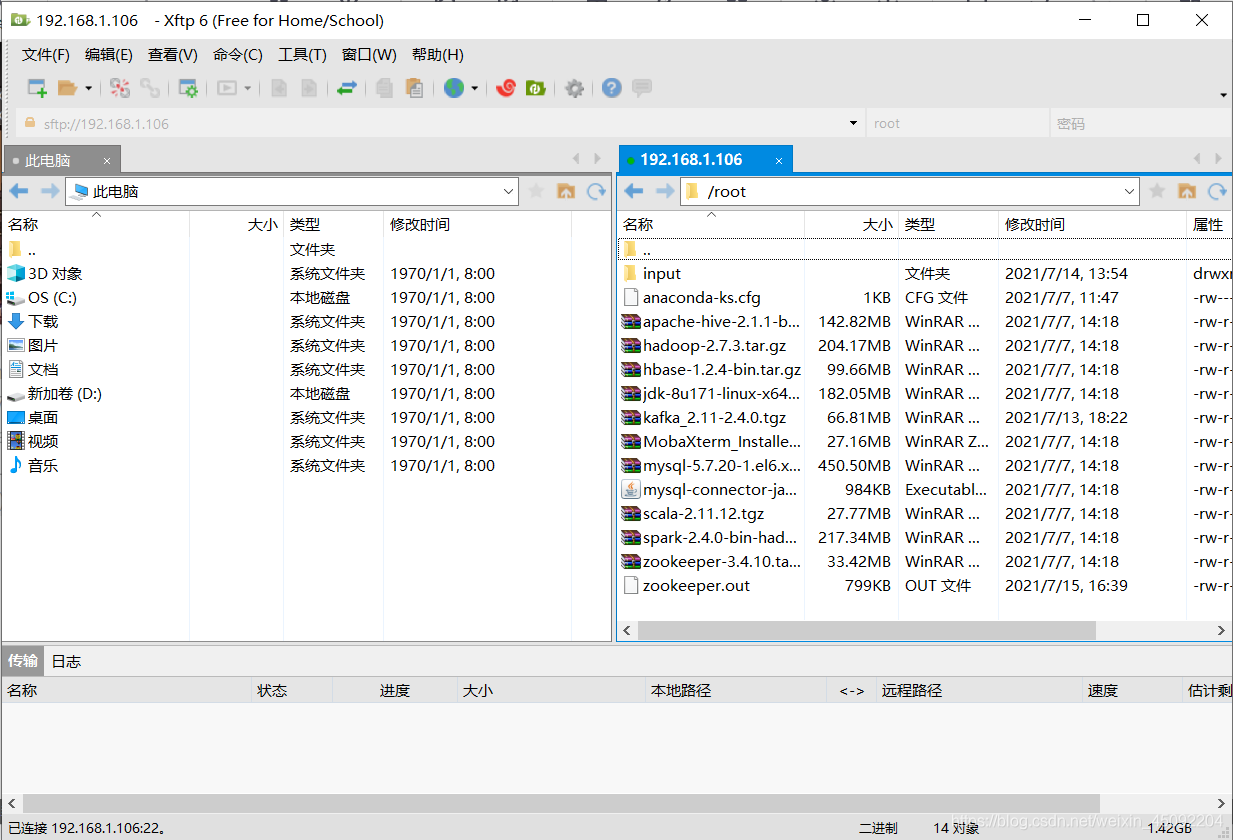
Task: Expand the host address dropdown arrow
Action: tap(853, 124)
